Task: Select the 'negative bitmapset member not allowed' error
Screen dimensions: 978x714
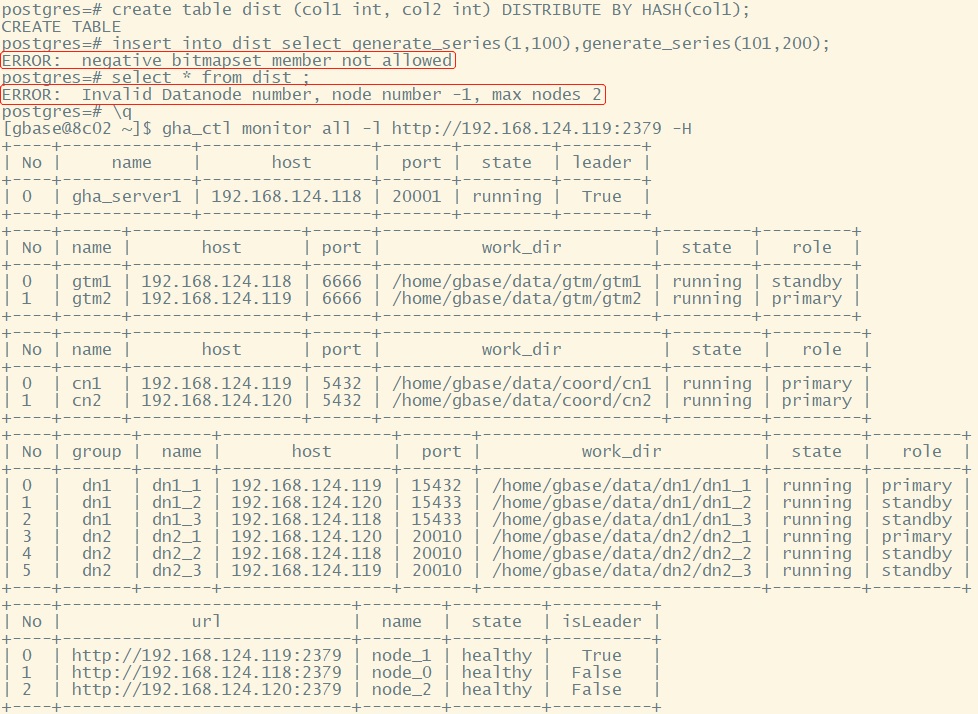Action: [x=228, y=61]
